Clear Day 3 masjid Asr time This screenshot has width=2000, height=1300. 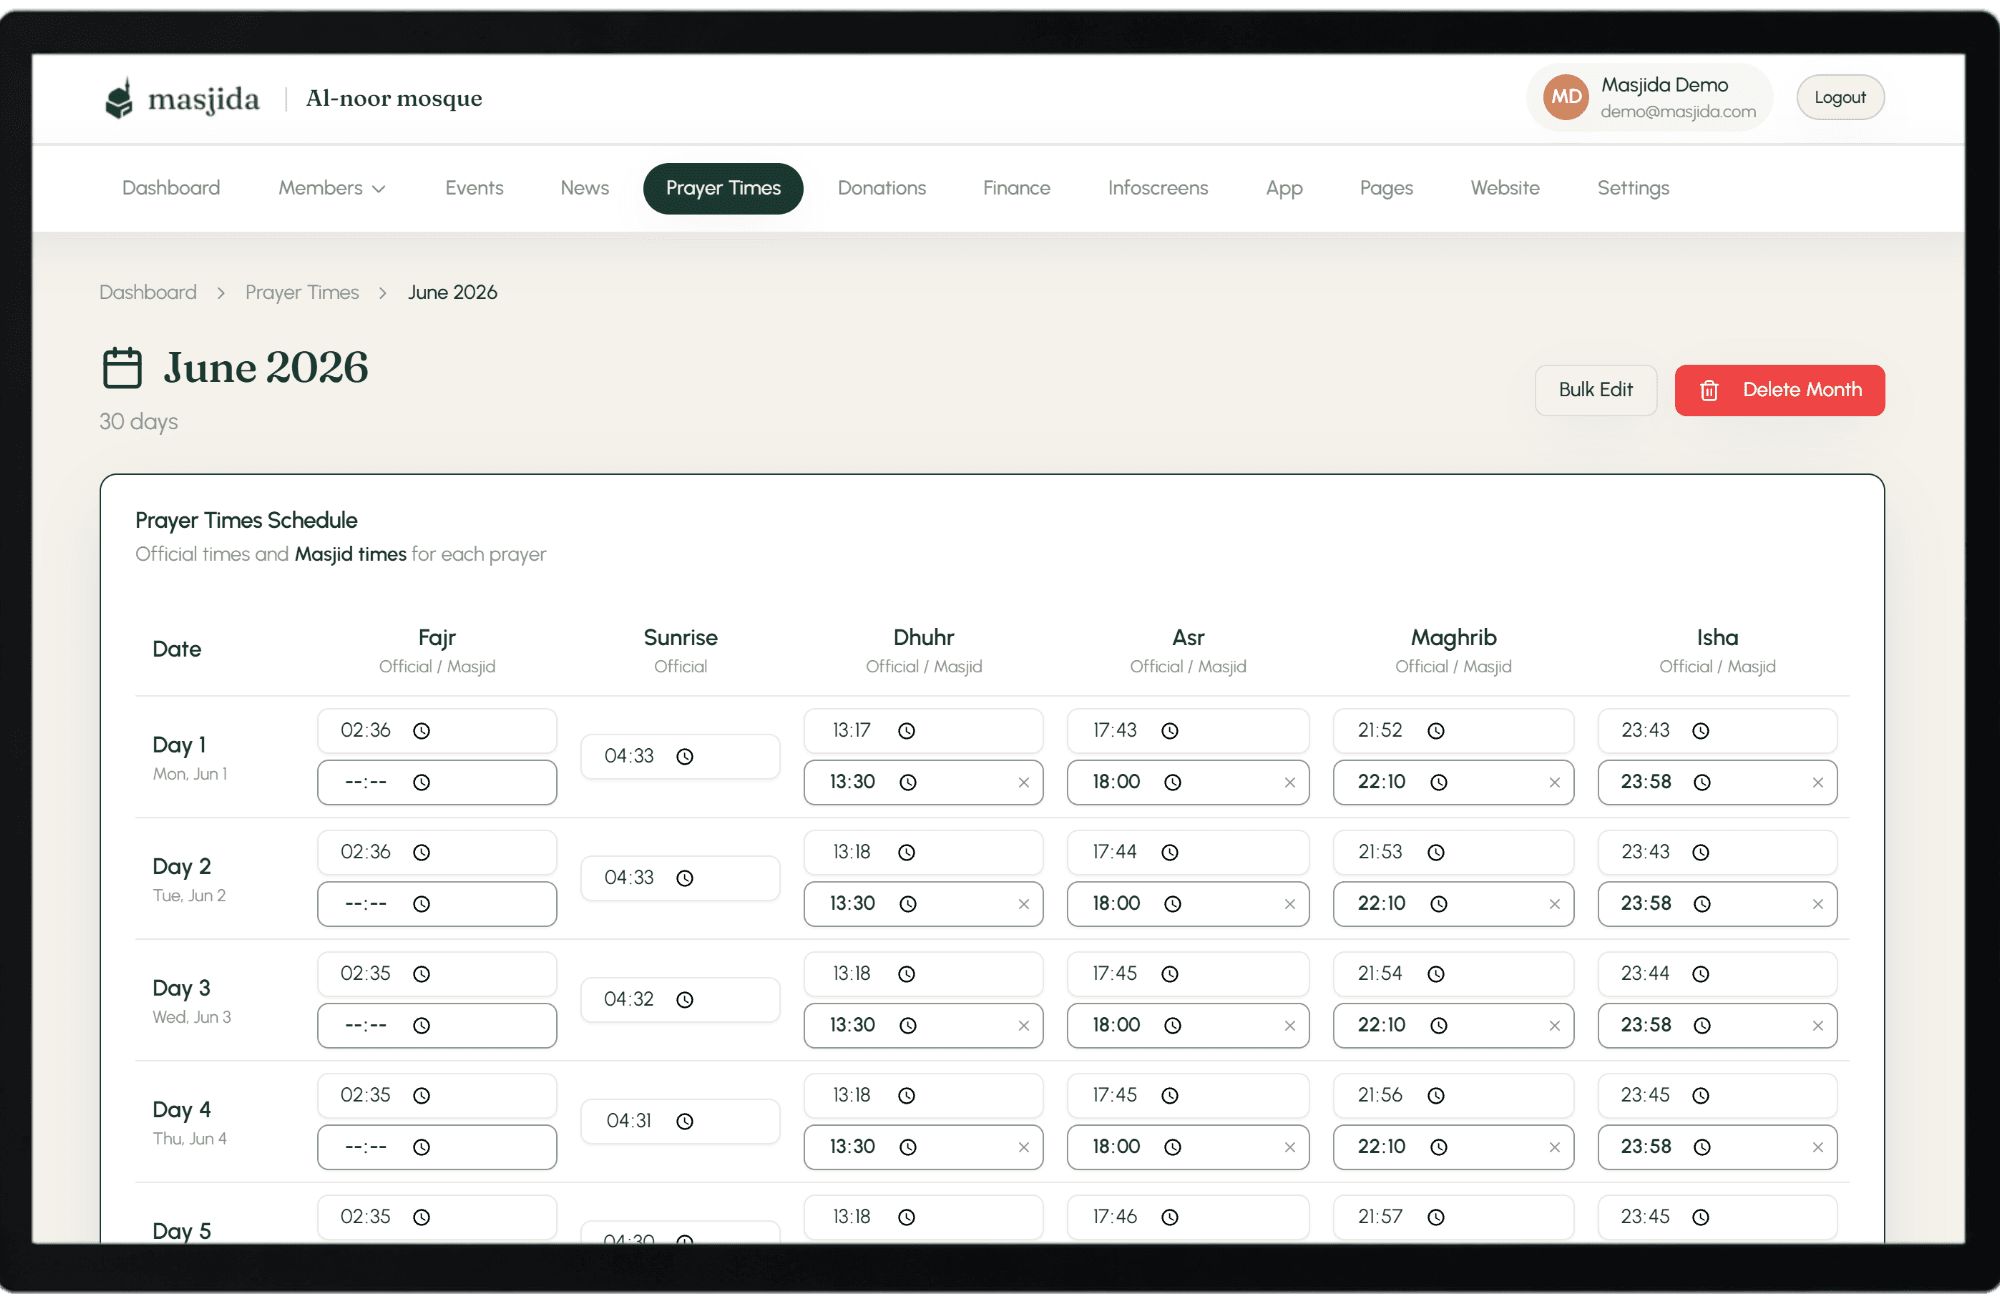coord(1290,1026)
